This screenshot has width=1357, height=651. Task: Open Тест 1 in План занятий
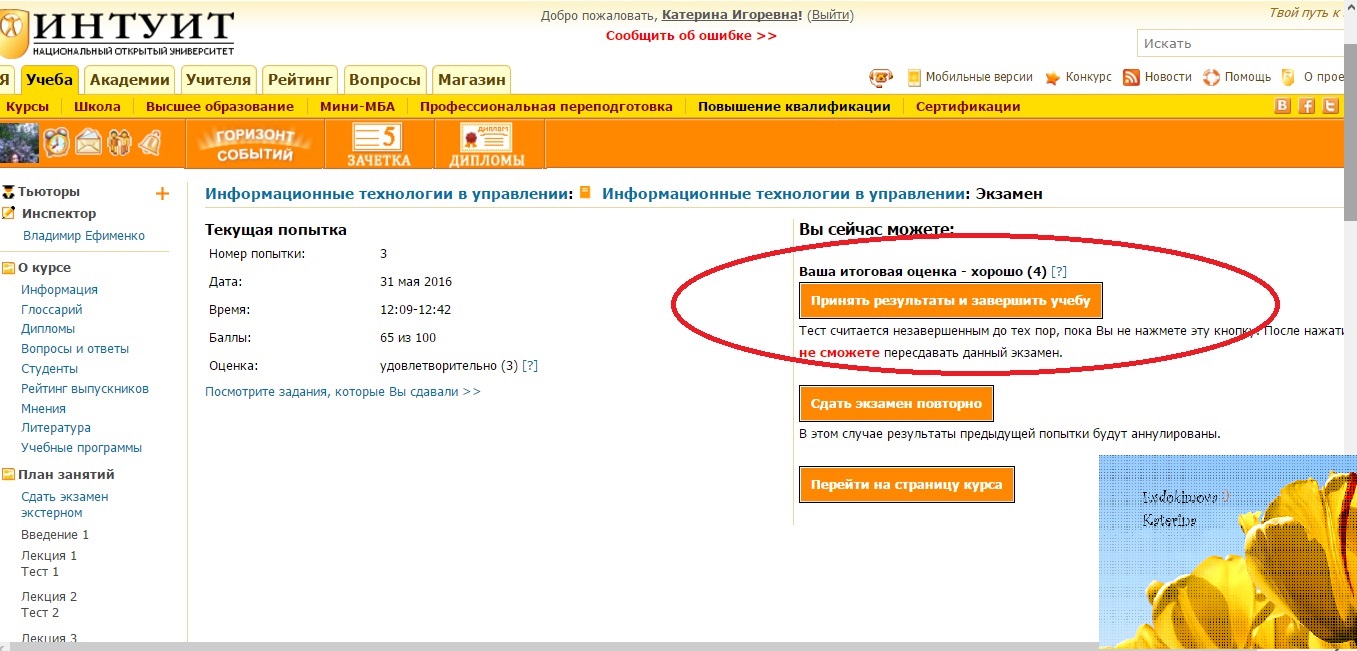(x=40, y=572)
